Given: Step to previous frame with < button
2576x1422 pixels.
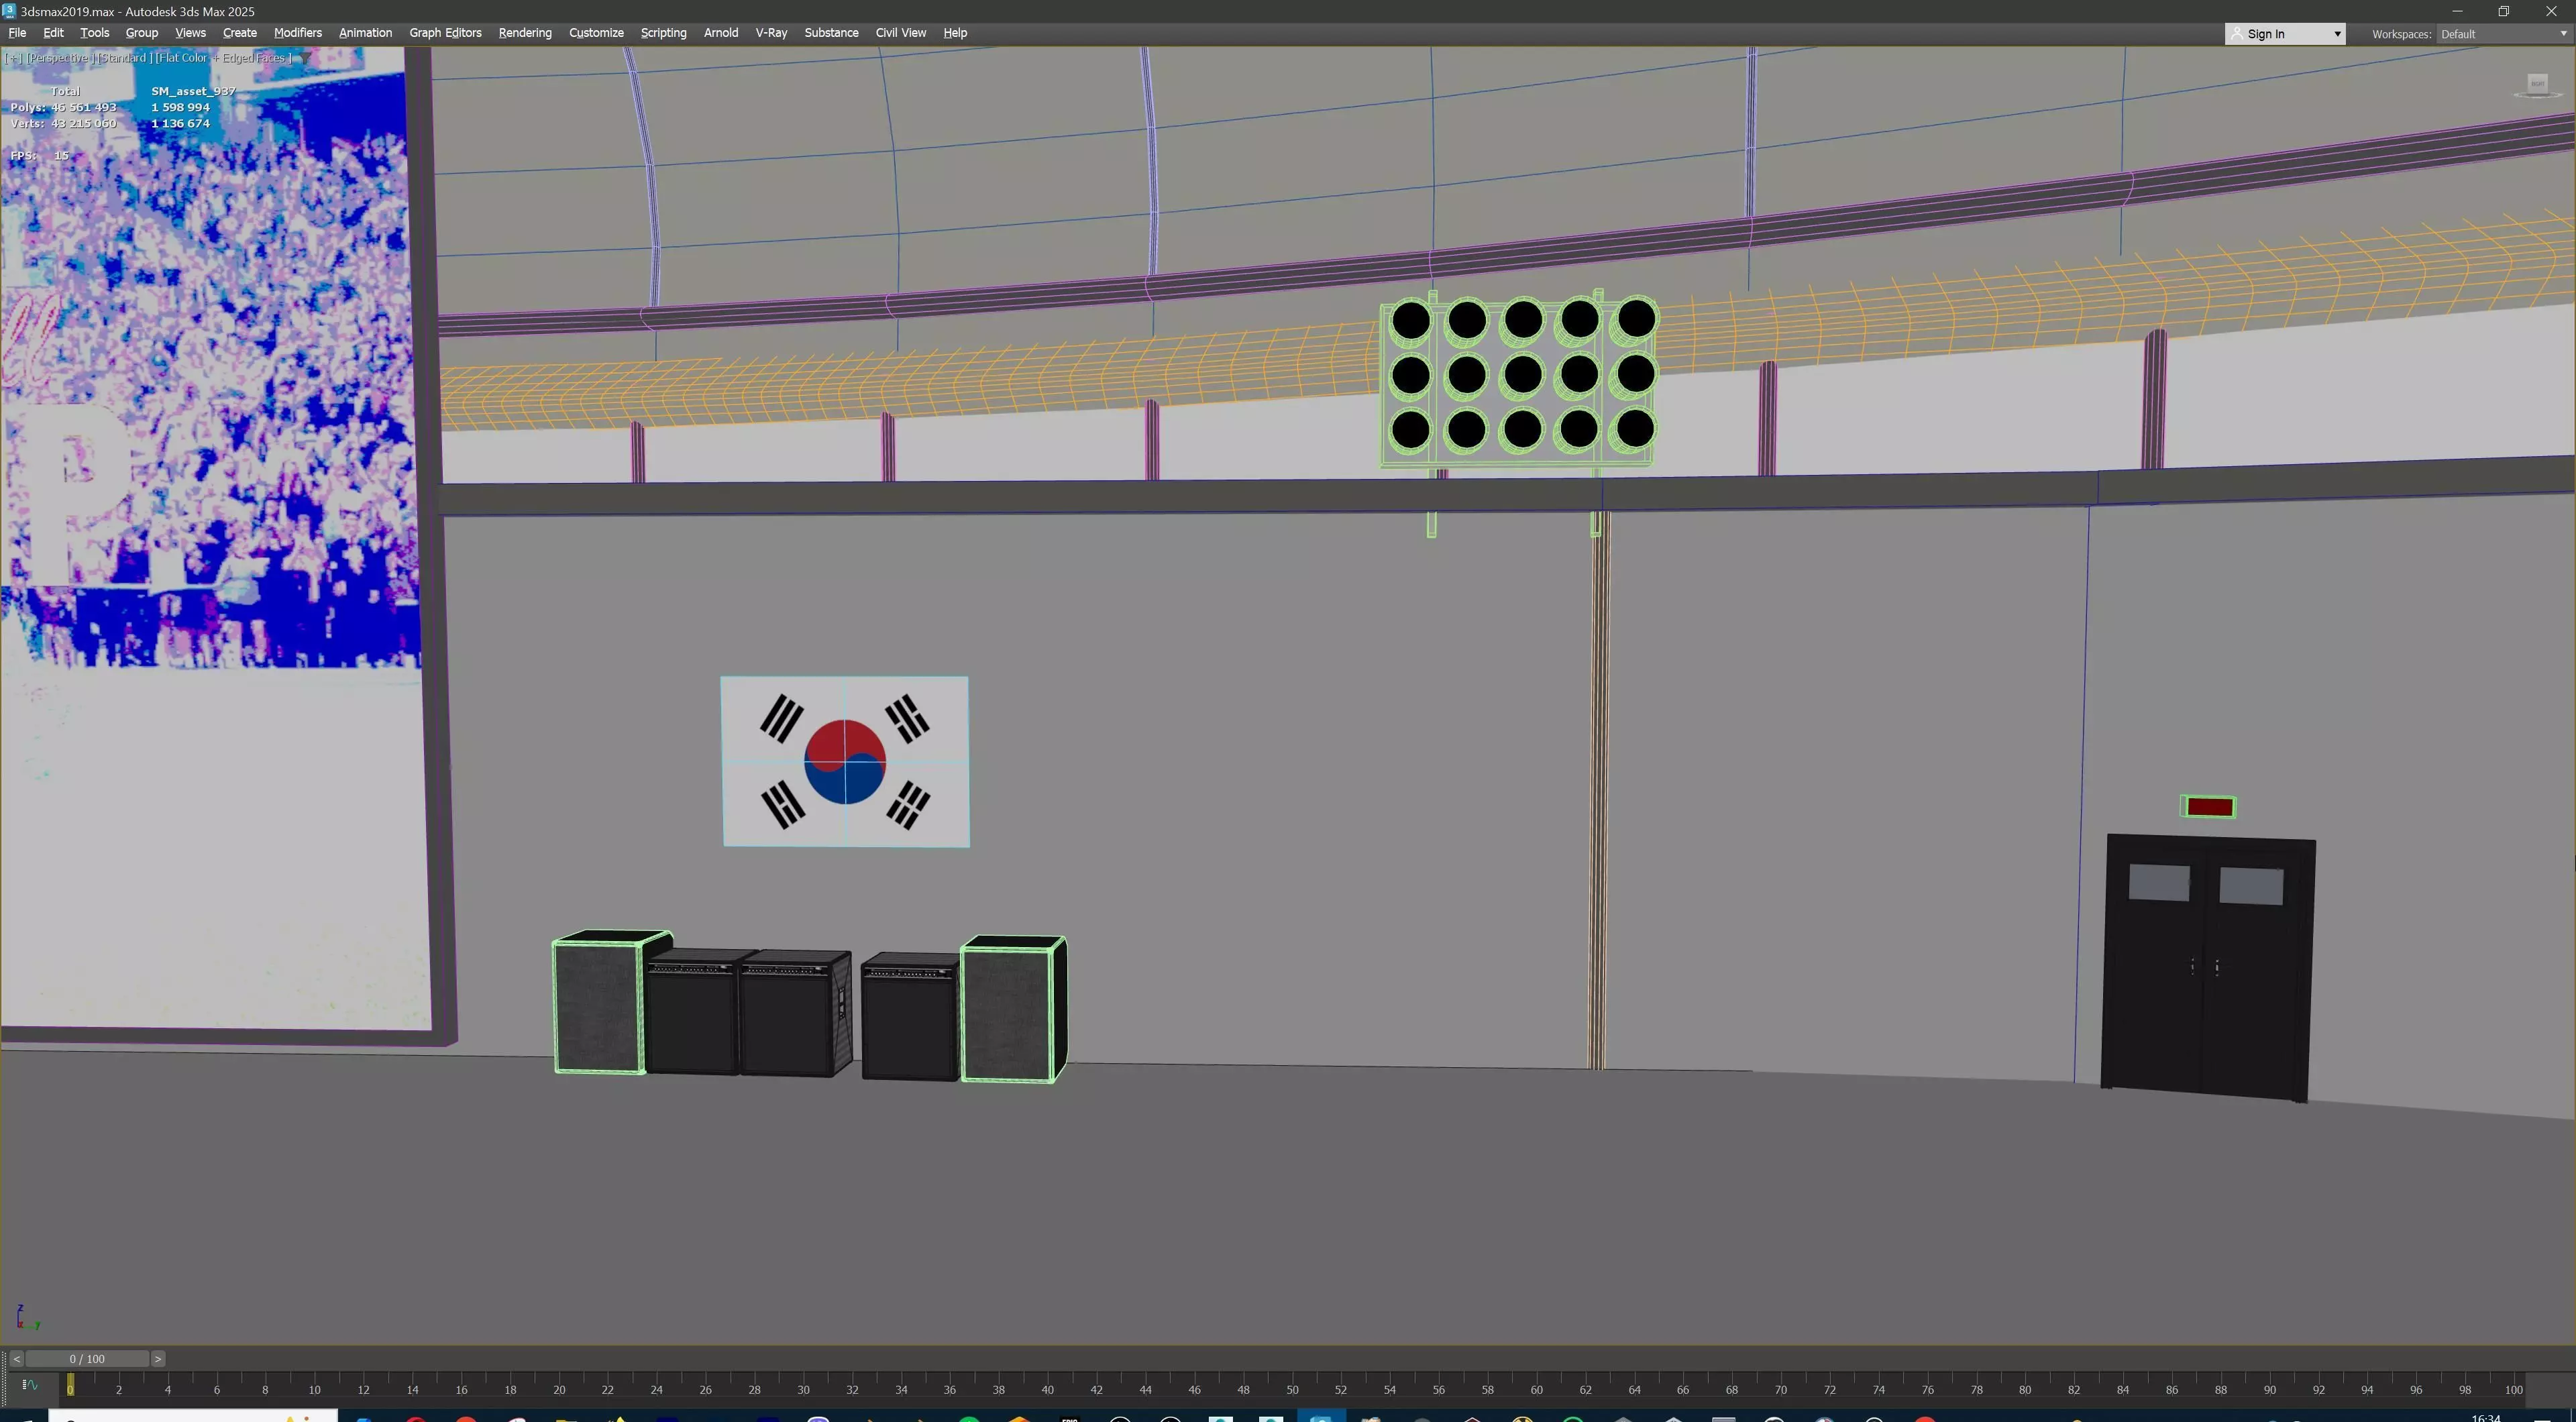Looking at the screenshot, I should click(16, 1359).
